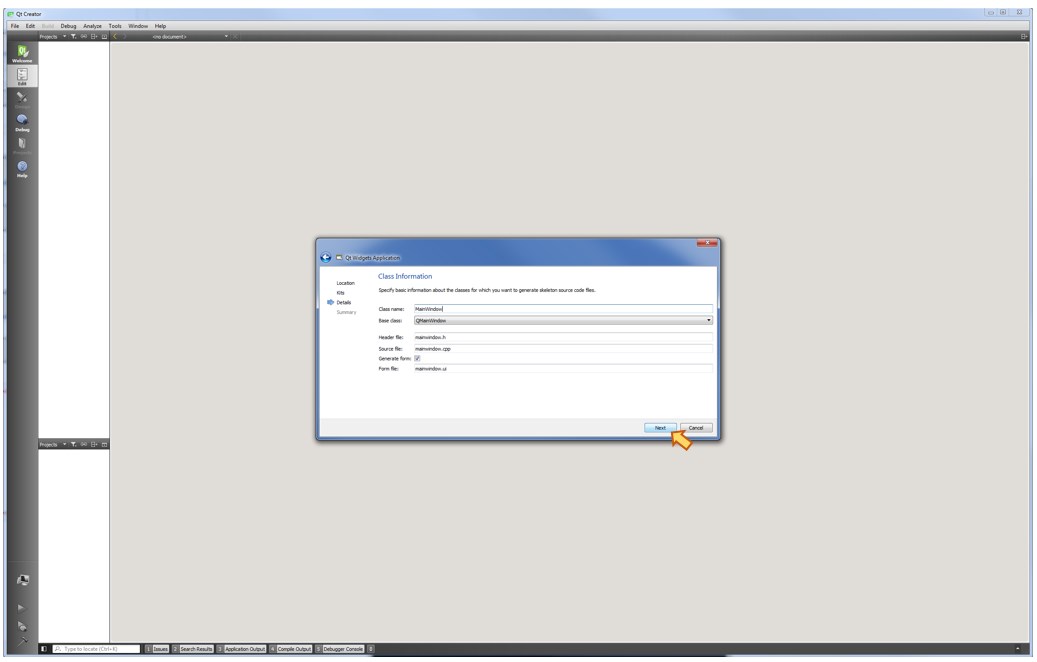Switch to Edit mode in the sidebar
Image resolution: width=1037 pixels, height=662 pixels.
click(22, 76)
